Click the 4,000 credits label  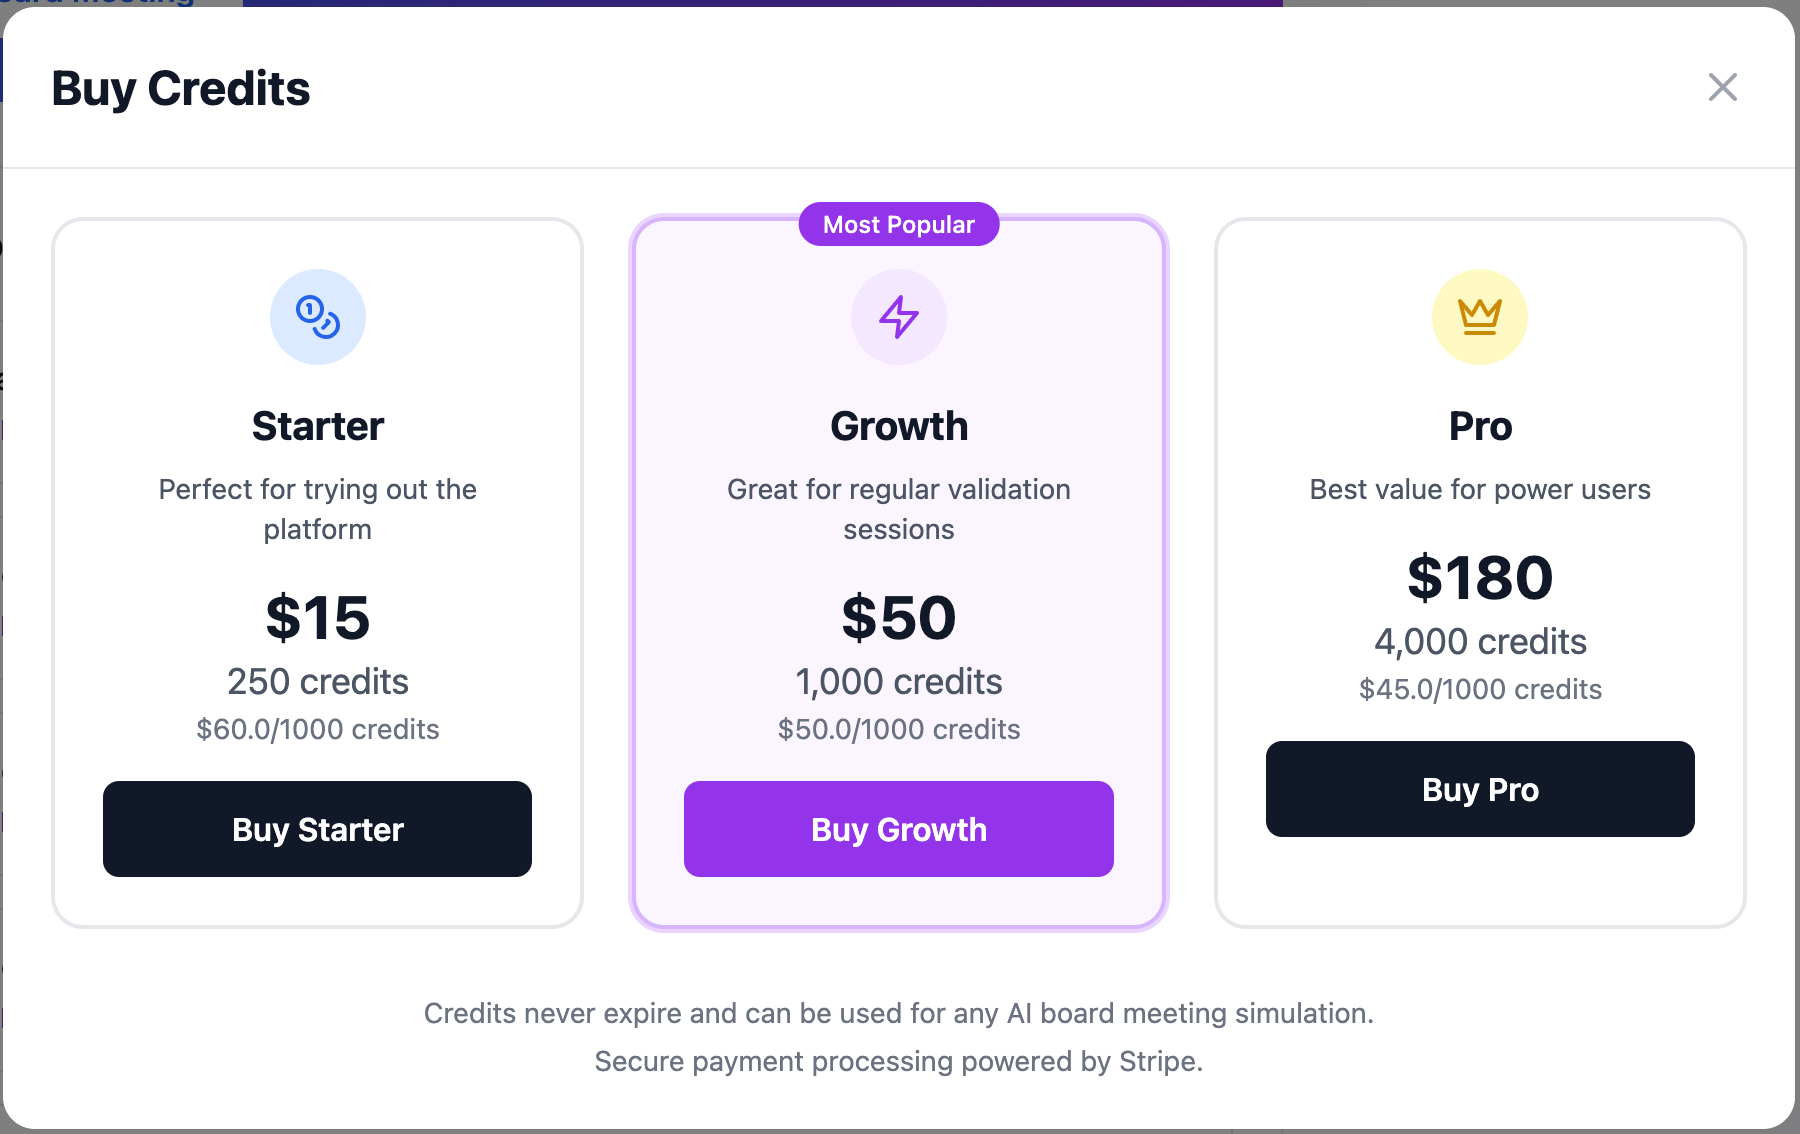tap(1480, 642)
